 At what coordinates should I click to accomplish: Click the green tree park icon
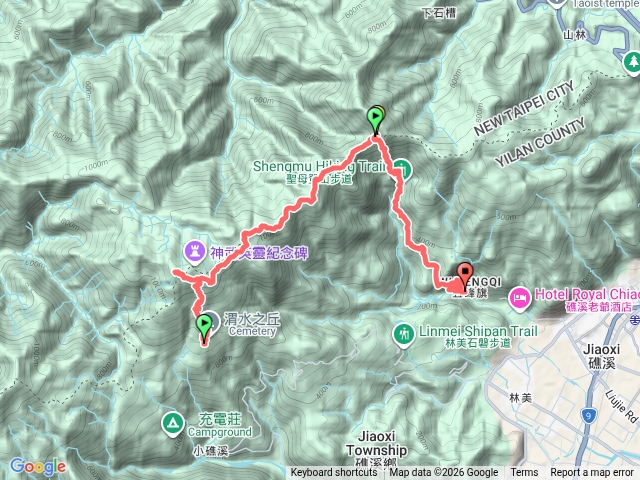pos(633,63)
